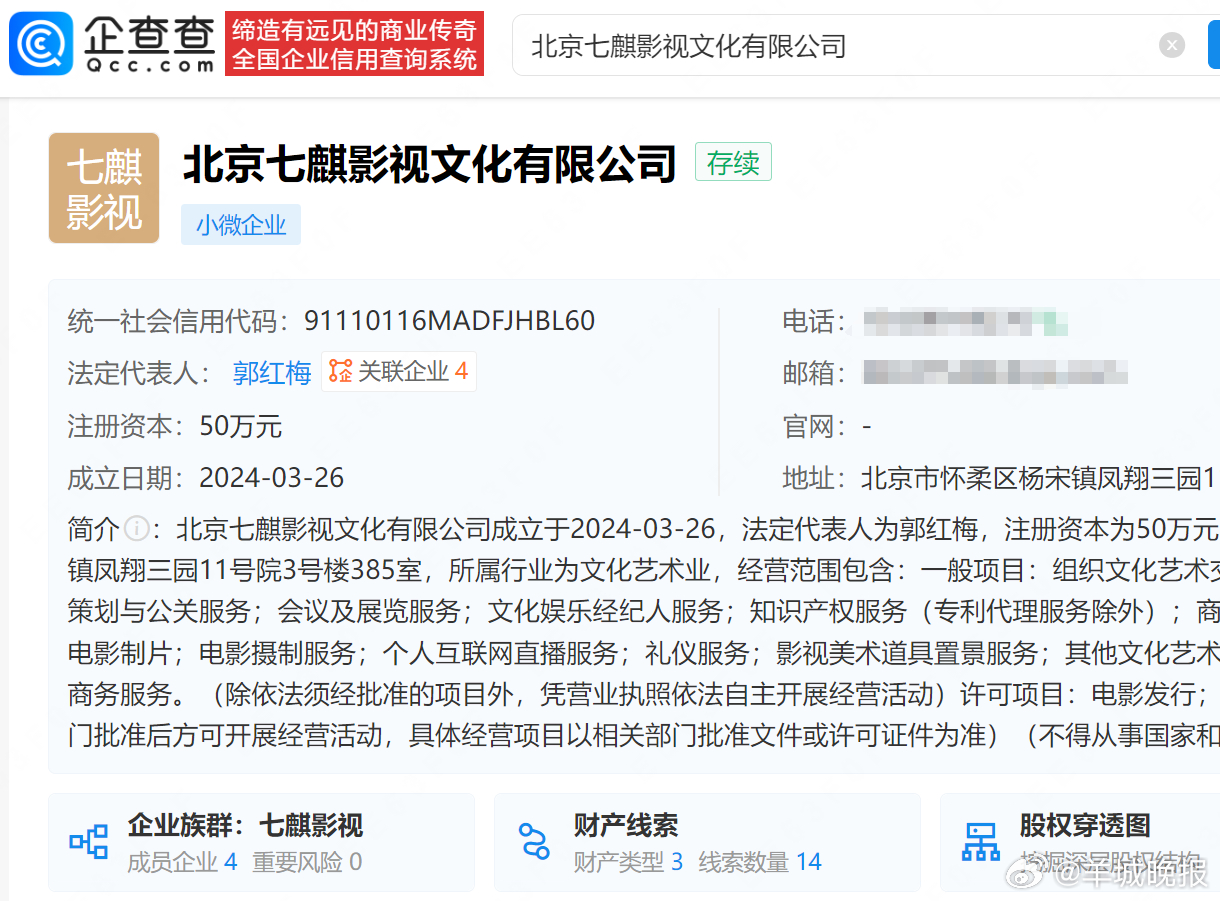The height and width of the screenshot is (901, 1220).
Task: Click the credit code 91110116MADFJHBL60
Action: pos(450,321)
